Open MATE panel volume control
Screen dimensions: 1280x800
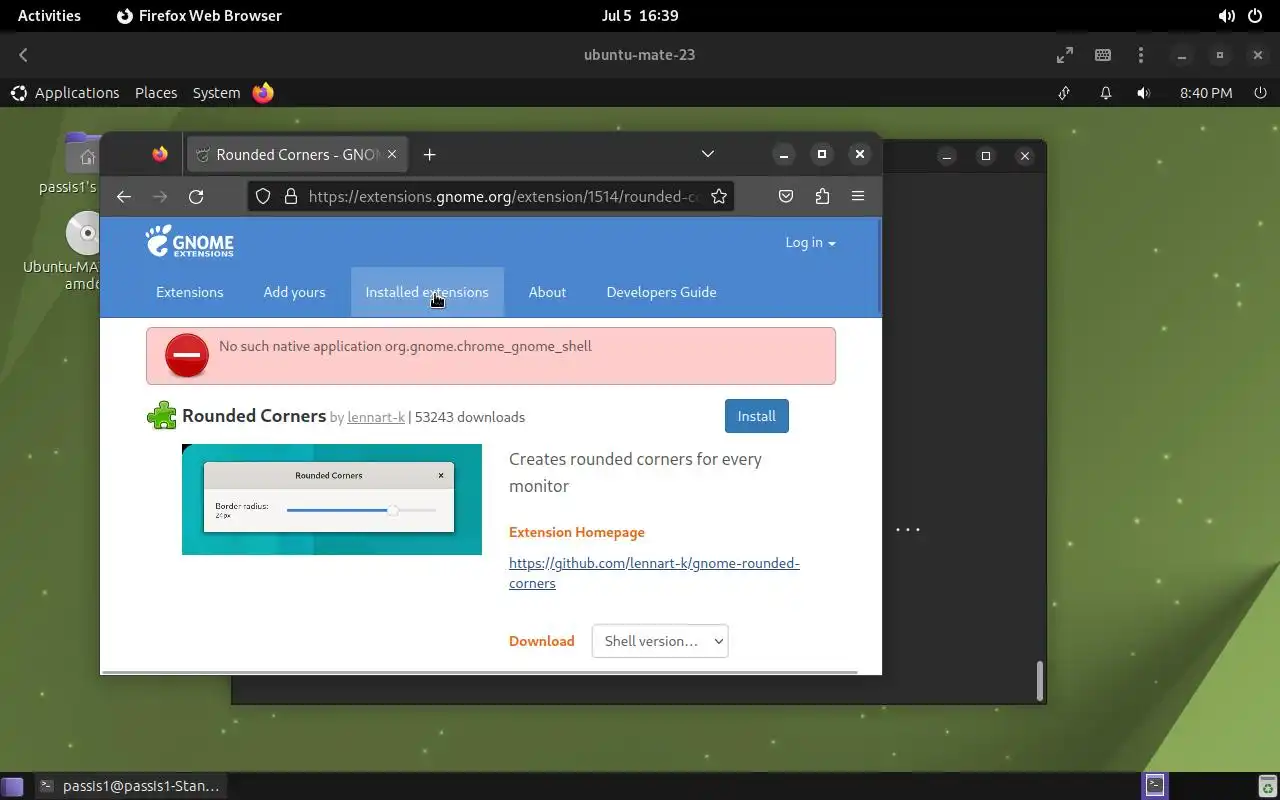[1144, 93]
